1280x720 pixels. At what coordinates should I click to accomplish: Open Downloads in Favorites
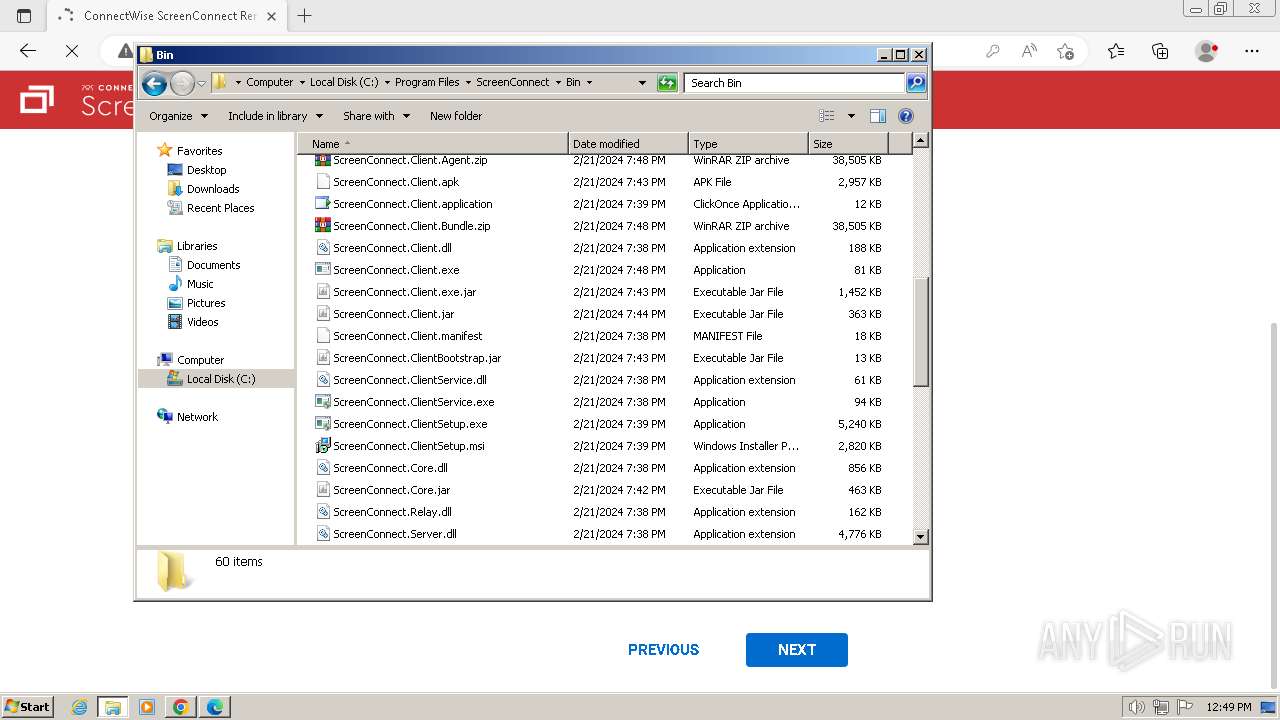[x=213, y=189]
